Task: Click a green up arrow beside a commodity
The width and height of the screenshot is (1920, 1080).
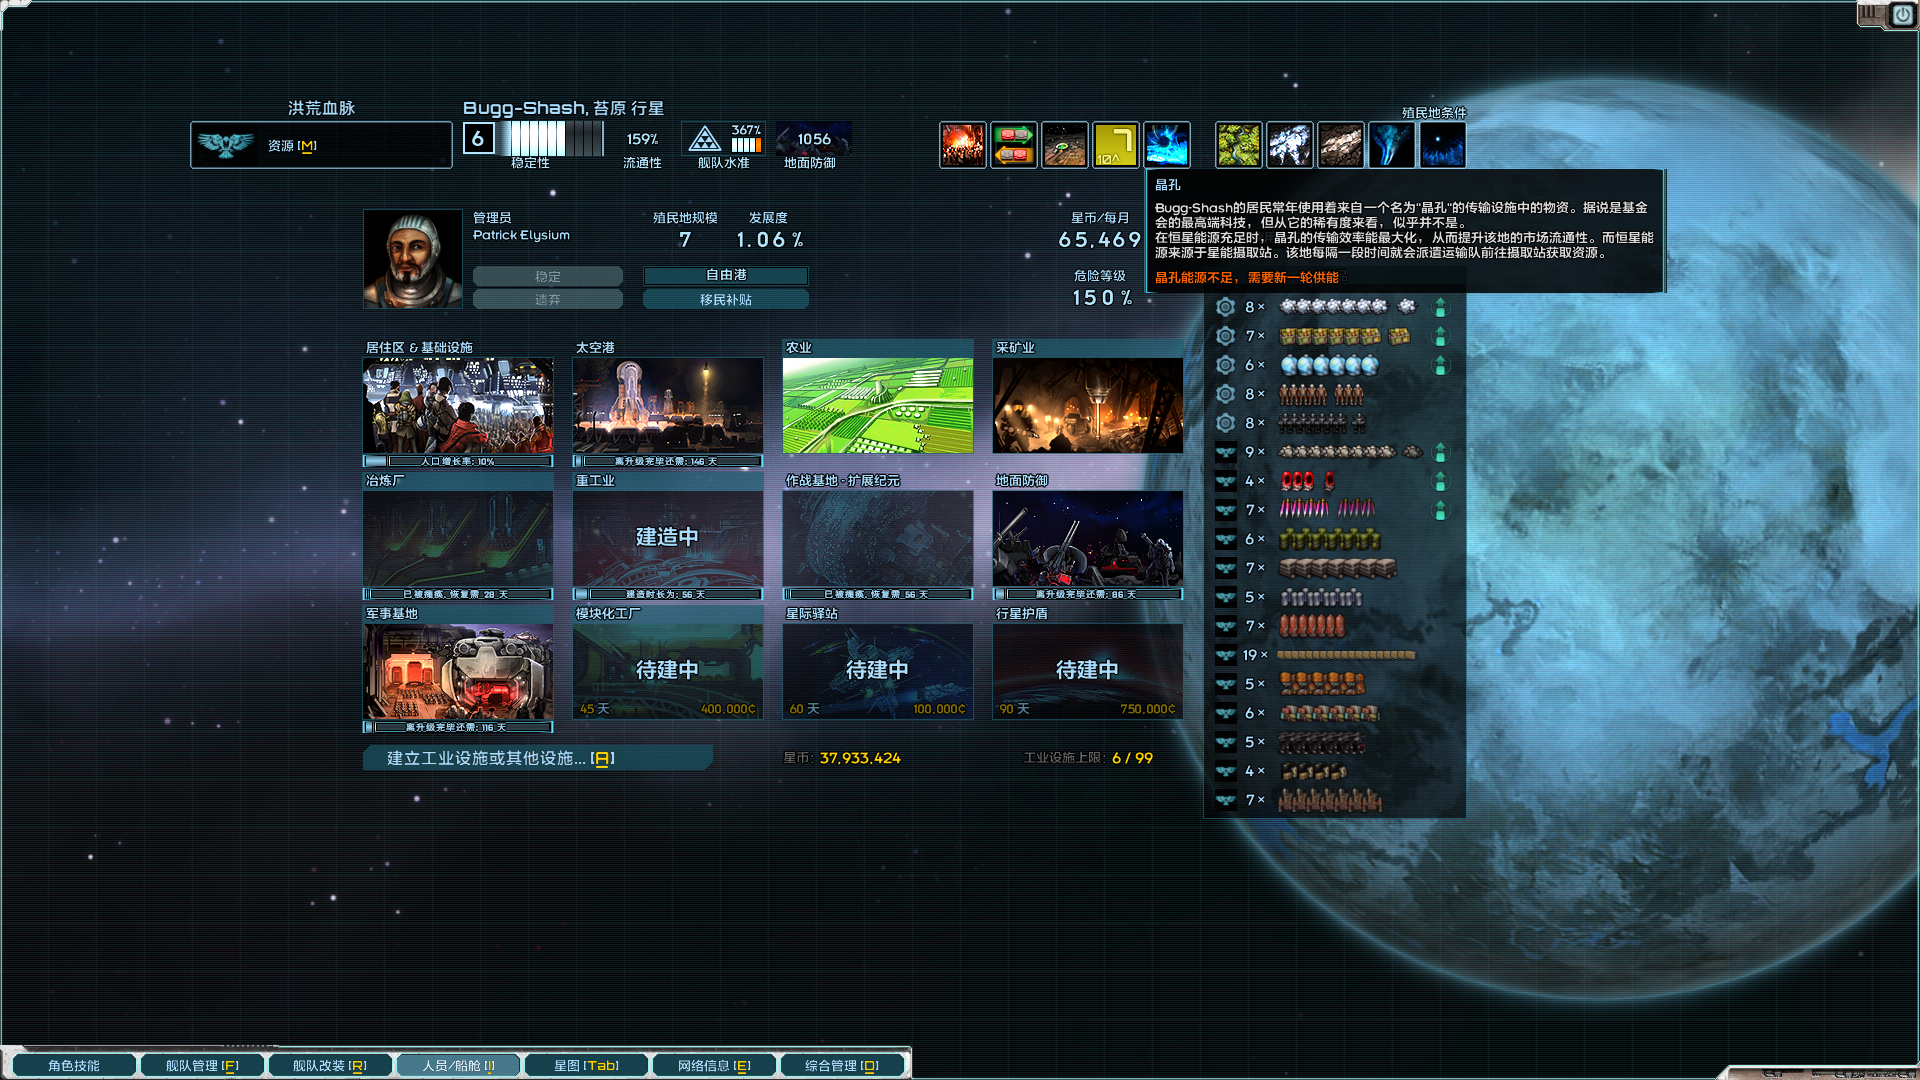Action: (x=1440, y=308)
